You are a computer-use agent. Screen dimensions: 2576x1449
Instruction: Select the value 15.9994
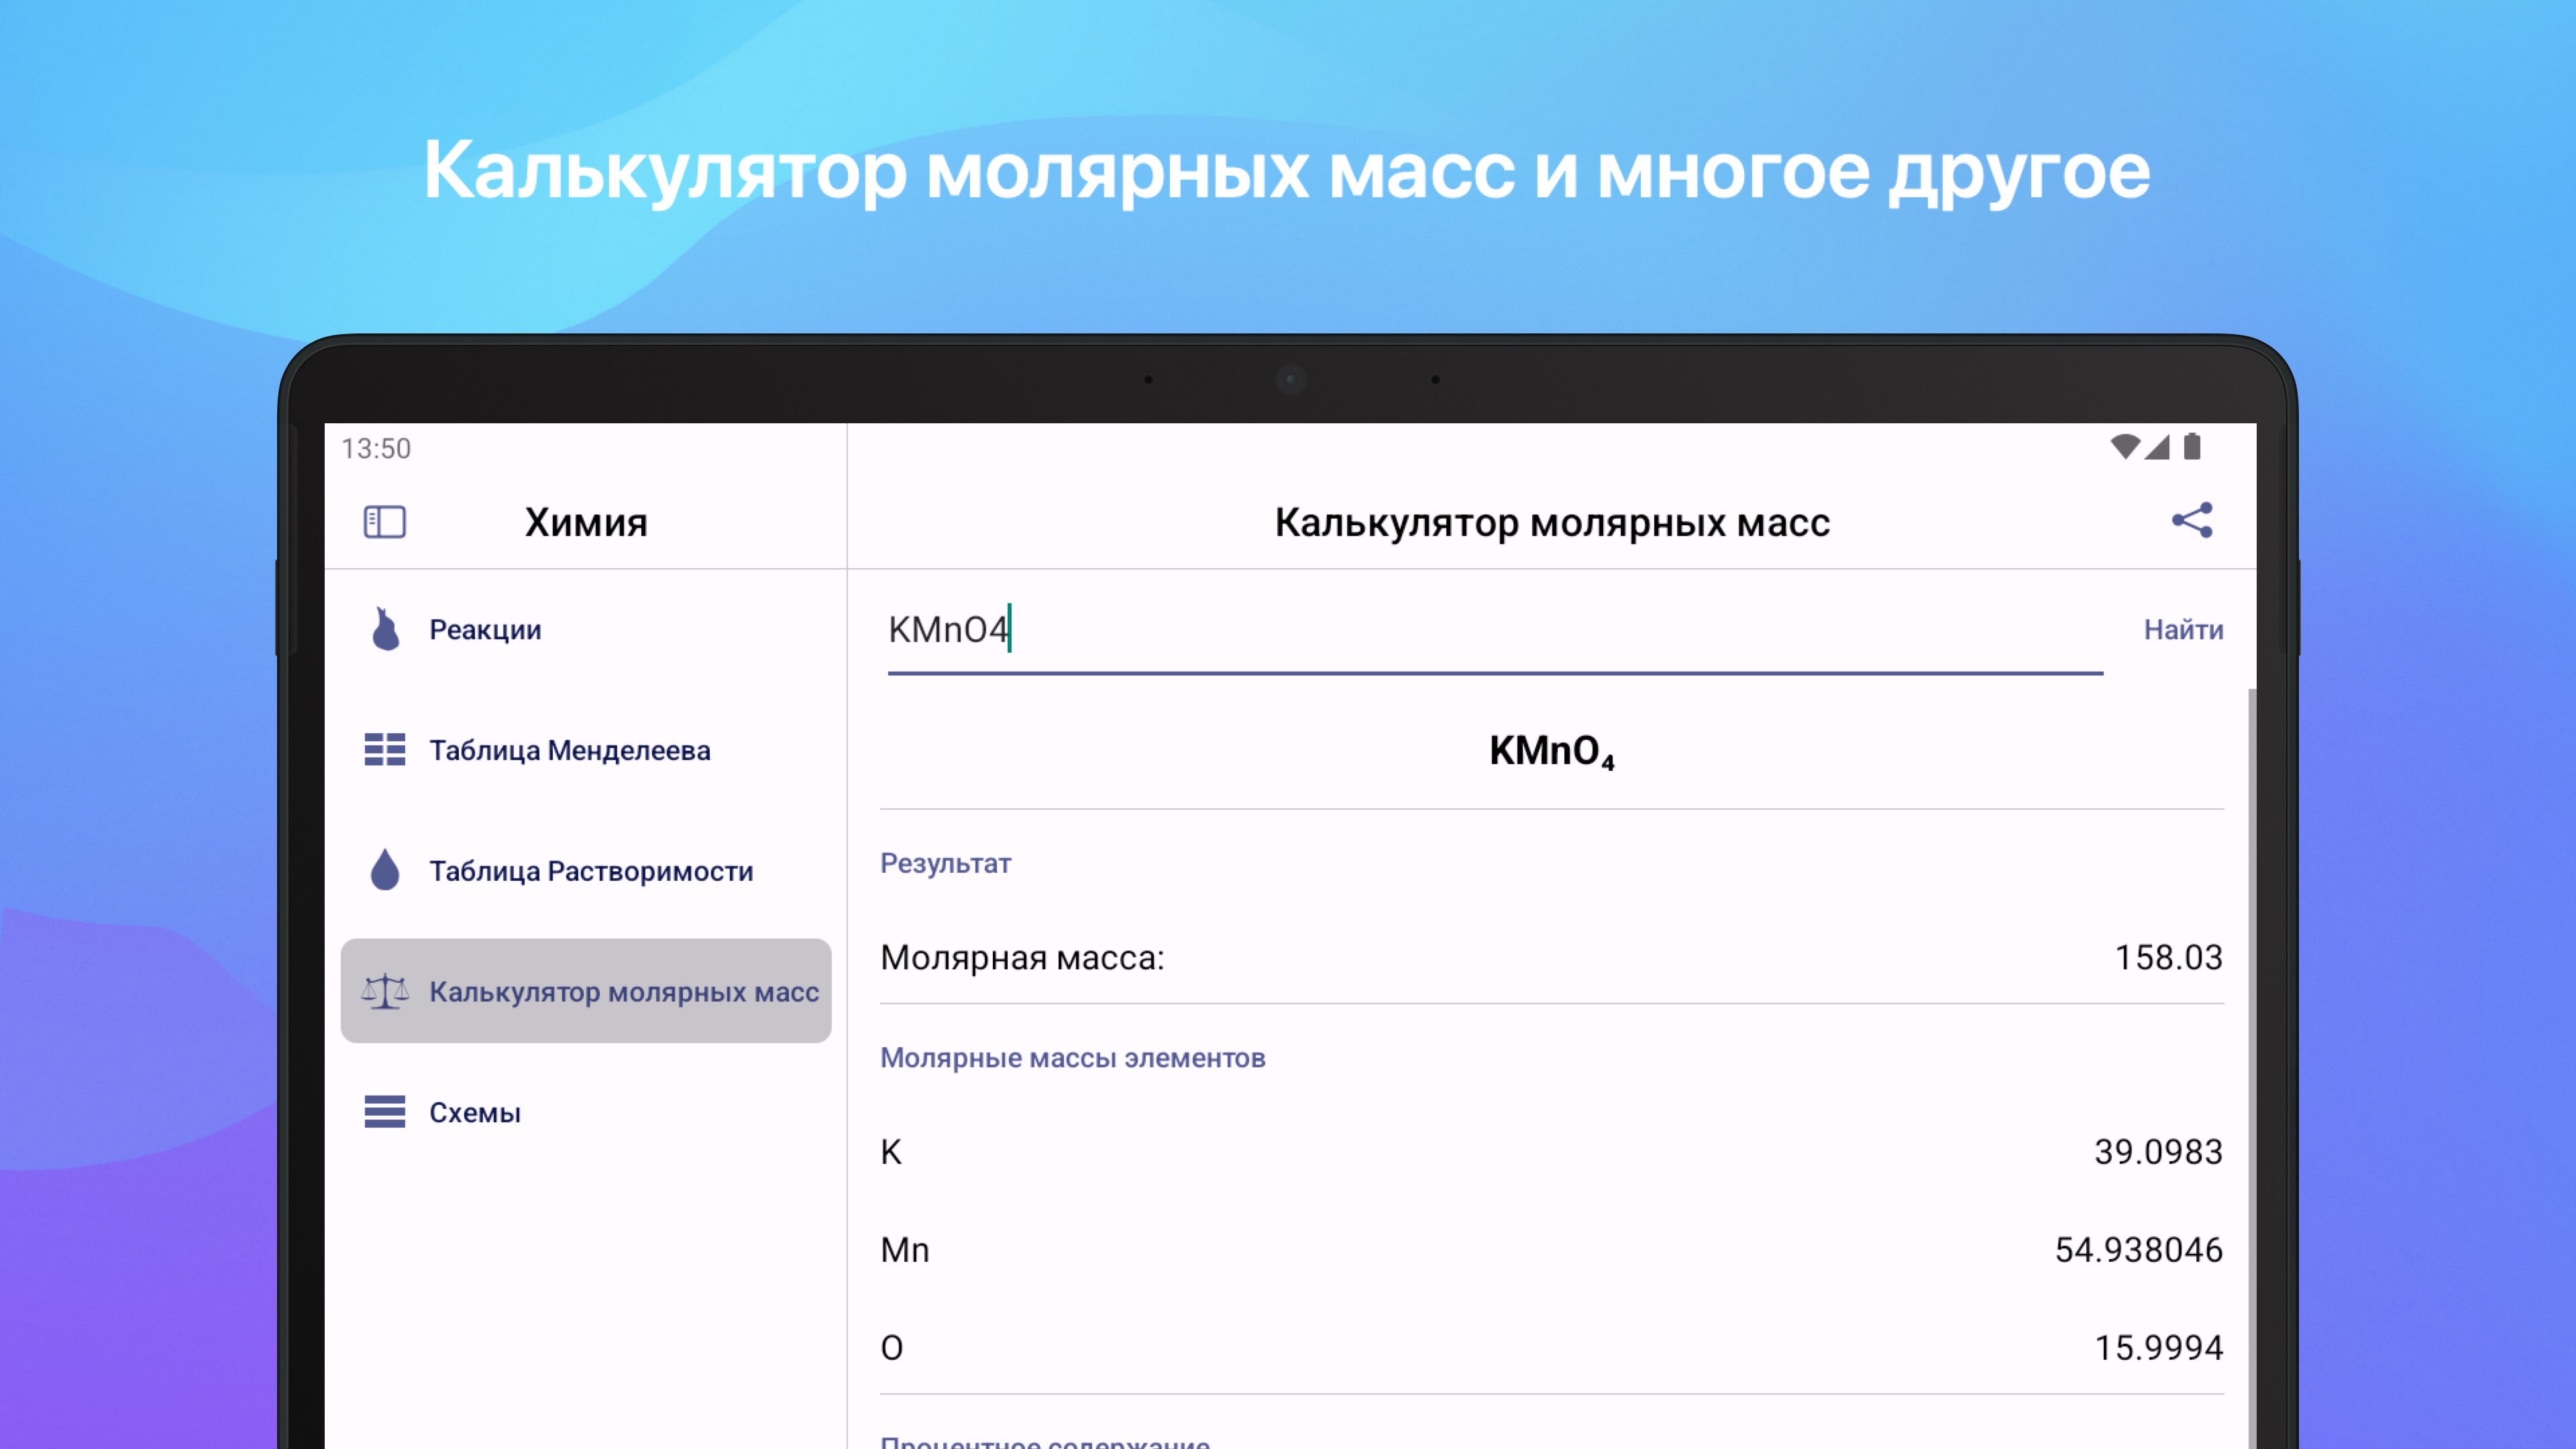tap(2158, 1348)
